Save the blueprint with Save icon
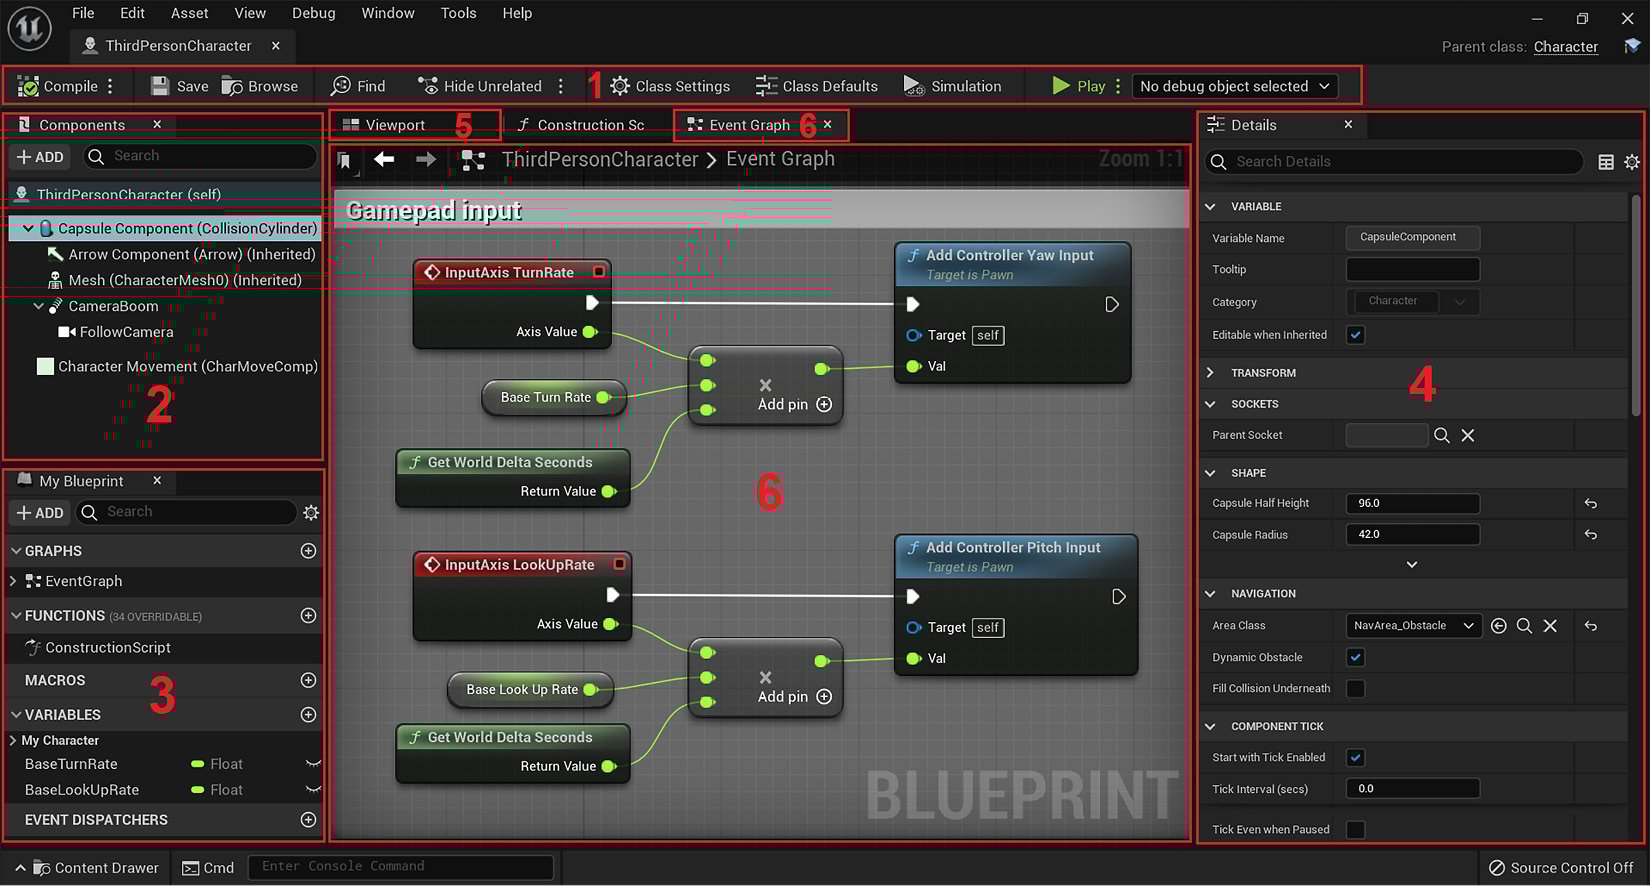 pos(160,86)
